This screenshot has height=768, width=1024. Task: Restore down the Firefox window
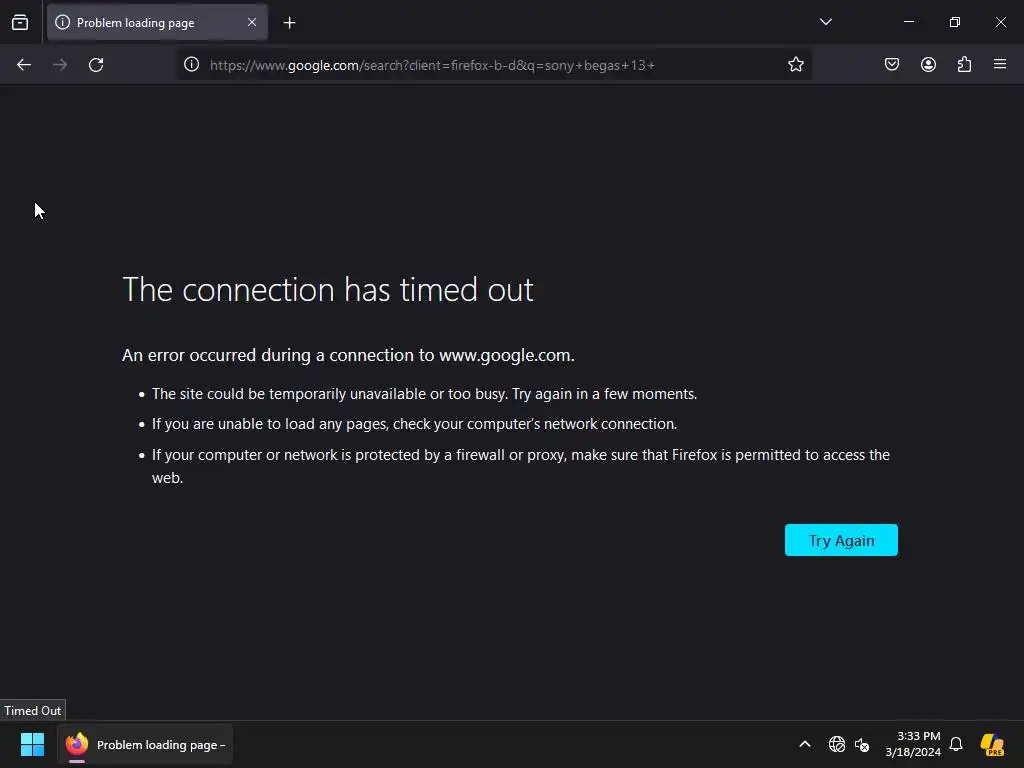(x=955, y=22)
